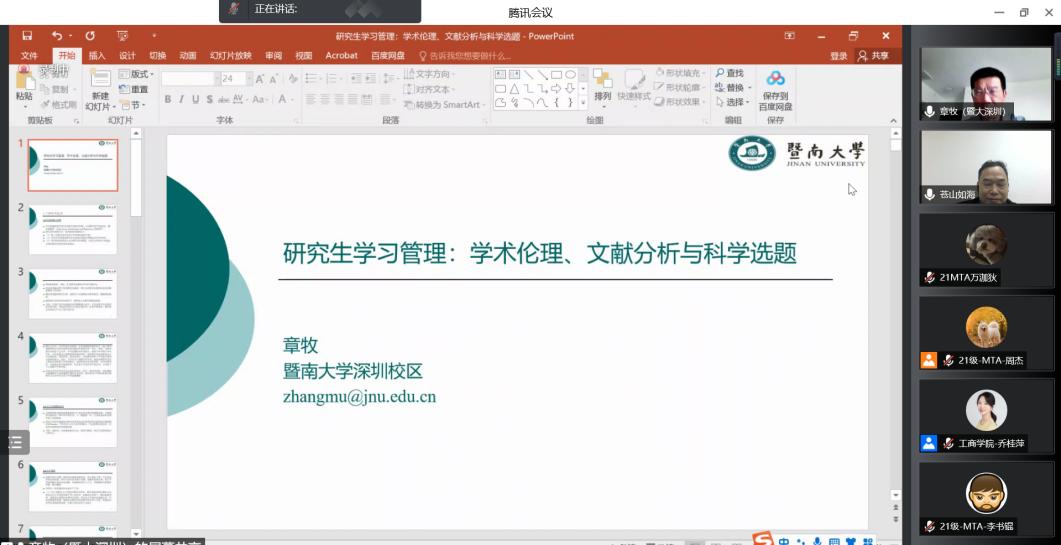Click the Undo arrow icon

coord(57,36)
